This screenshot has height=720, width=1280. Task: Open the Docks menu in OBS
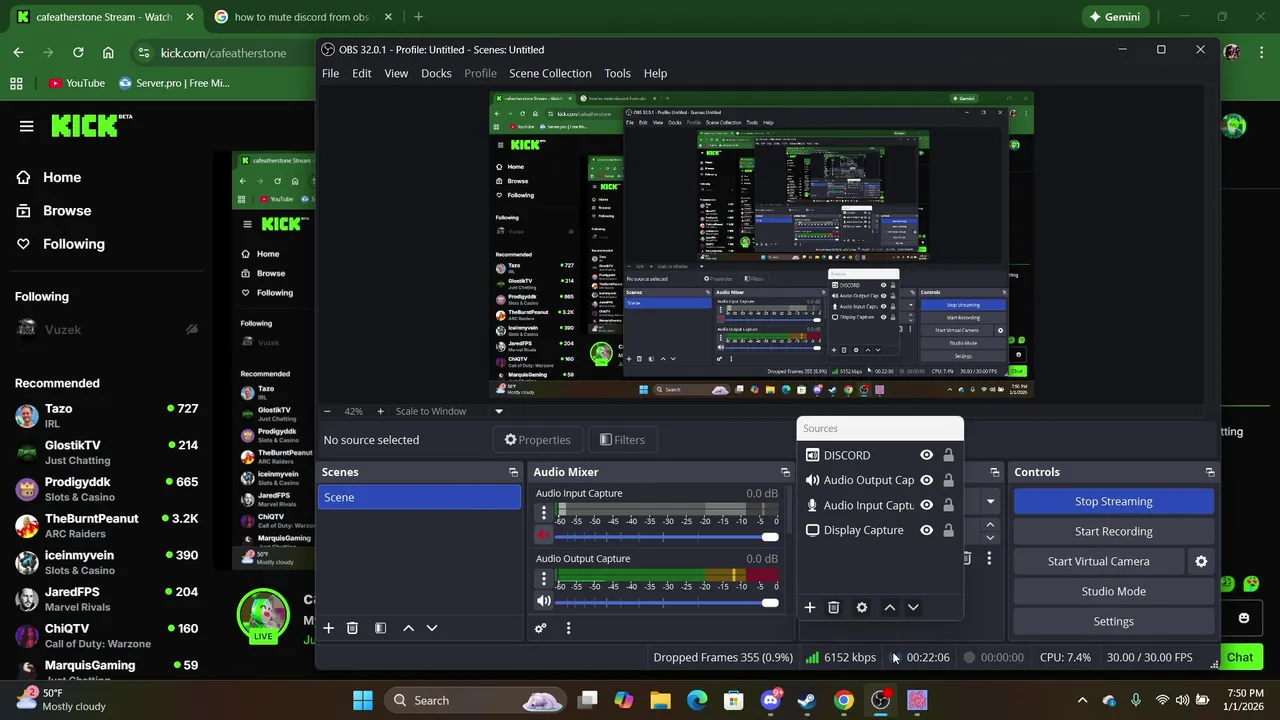tap(436, 73)
